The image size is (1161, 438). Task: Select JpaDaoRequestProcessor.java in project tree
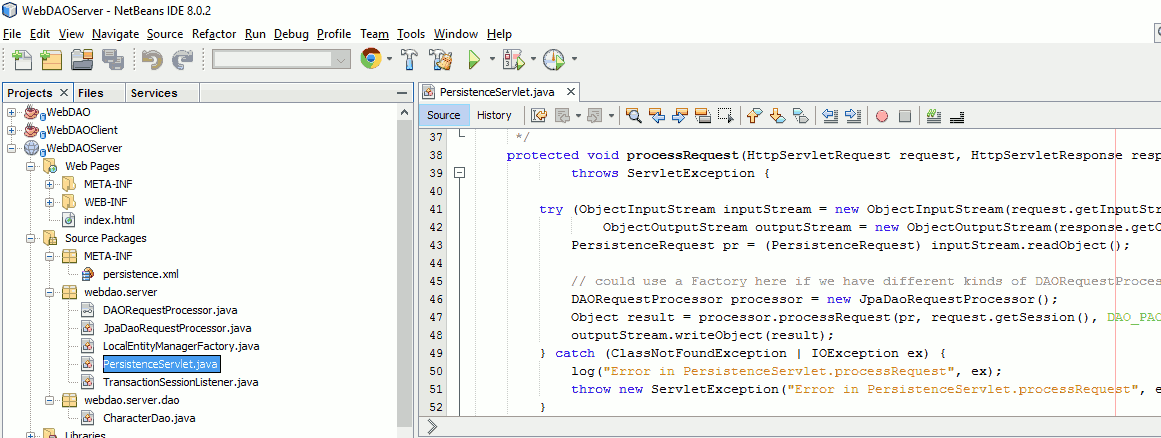pos(177,328)
